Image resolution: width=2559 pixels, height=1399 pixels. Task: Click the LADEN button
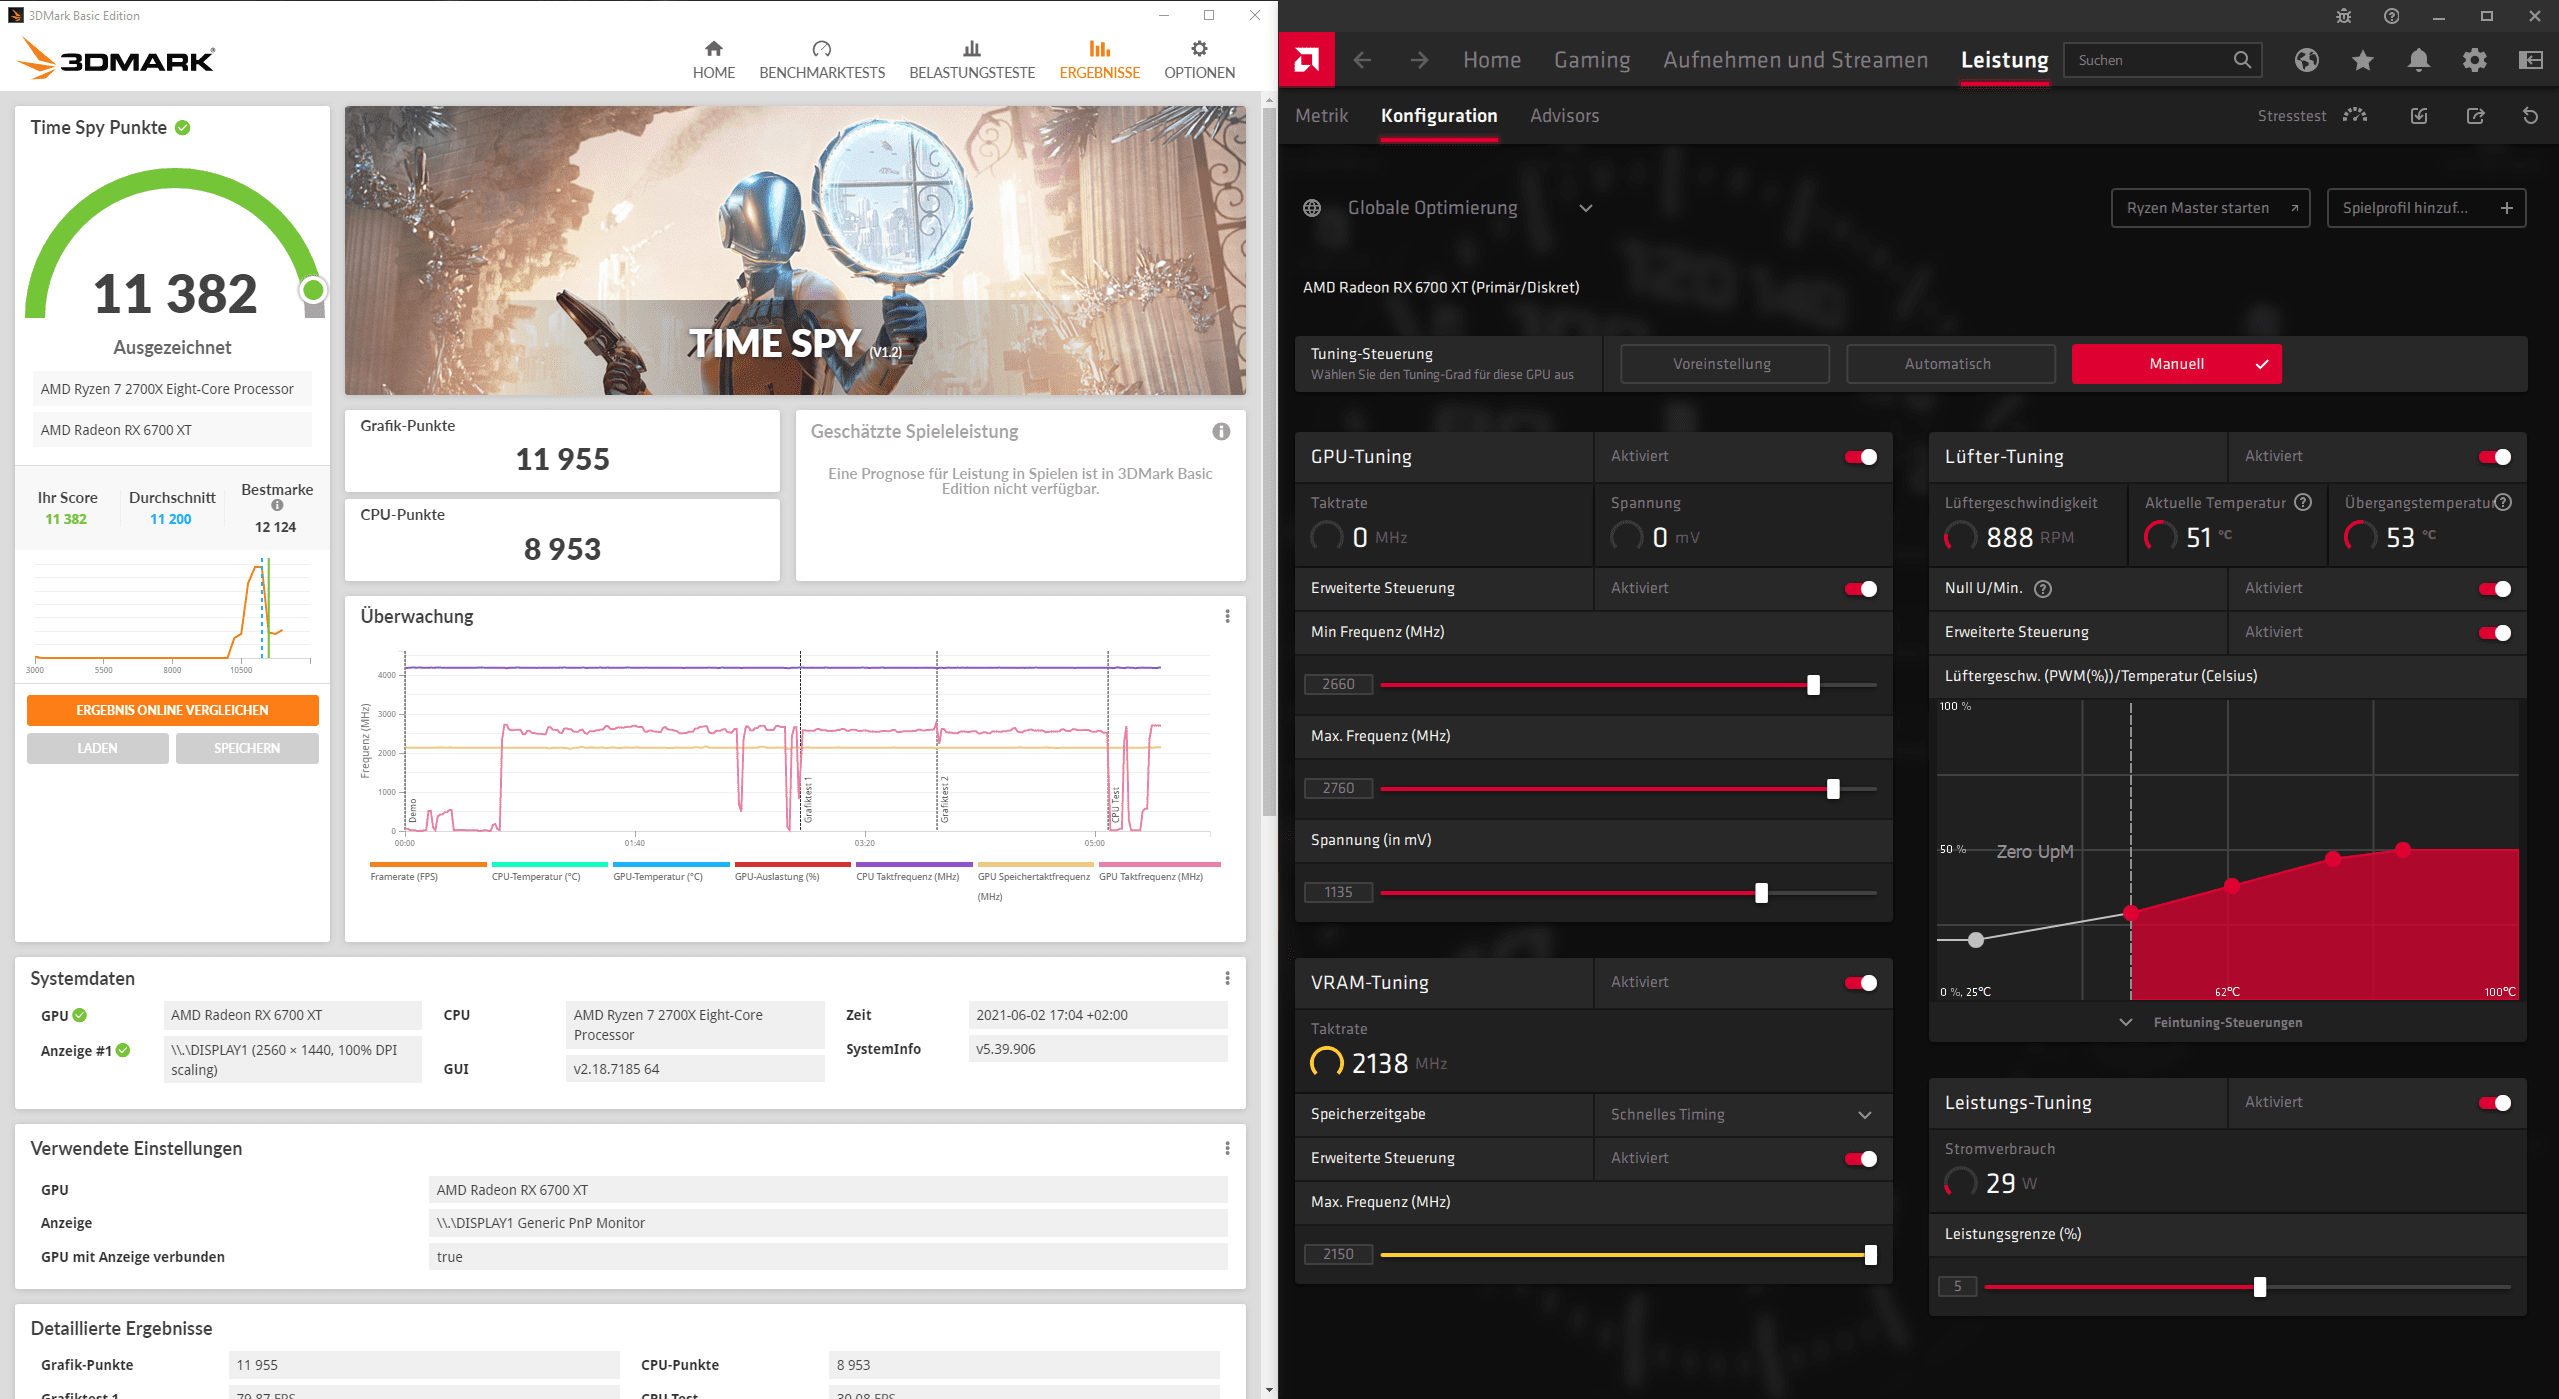coord(97,748)
